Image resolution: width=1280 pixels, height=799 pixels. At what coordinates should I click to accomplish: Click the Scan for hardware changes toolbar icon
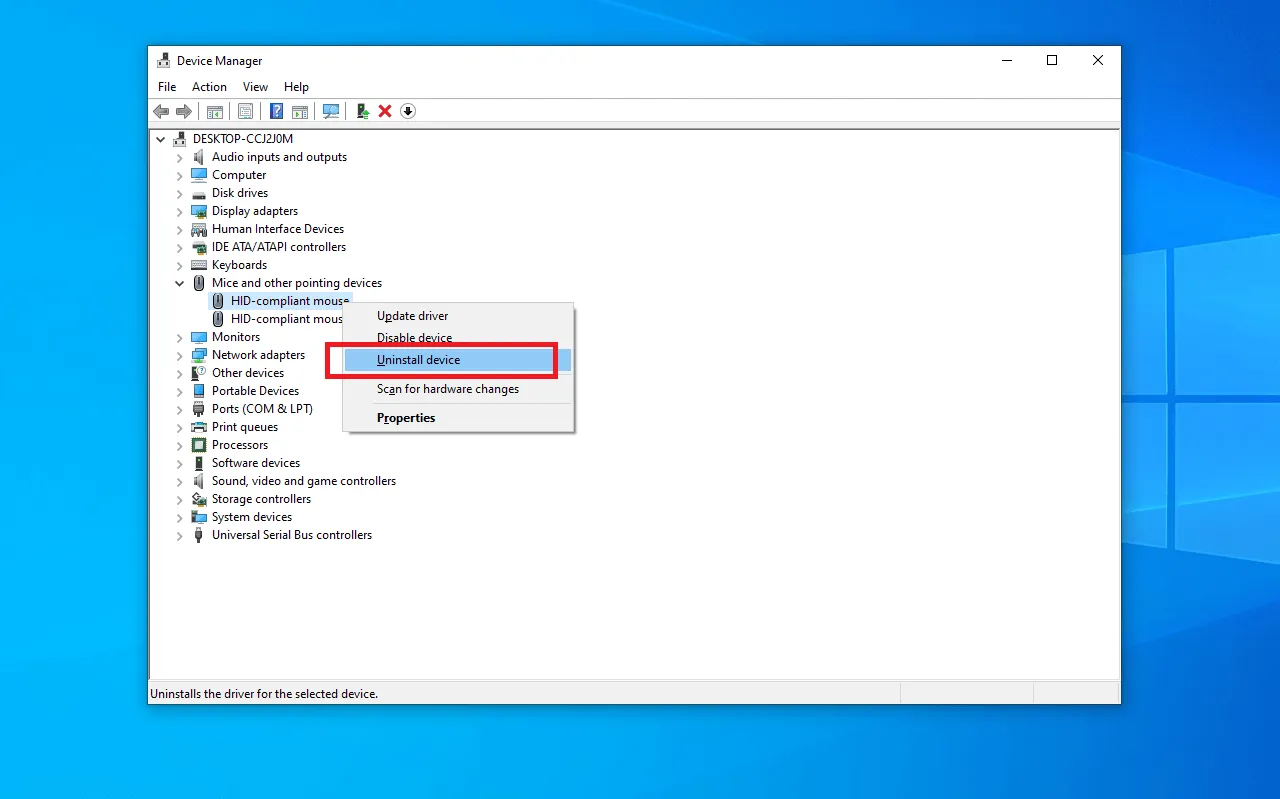(x=331, y=111)
